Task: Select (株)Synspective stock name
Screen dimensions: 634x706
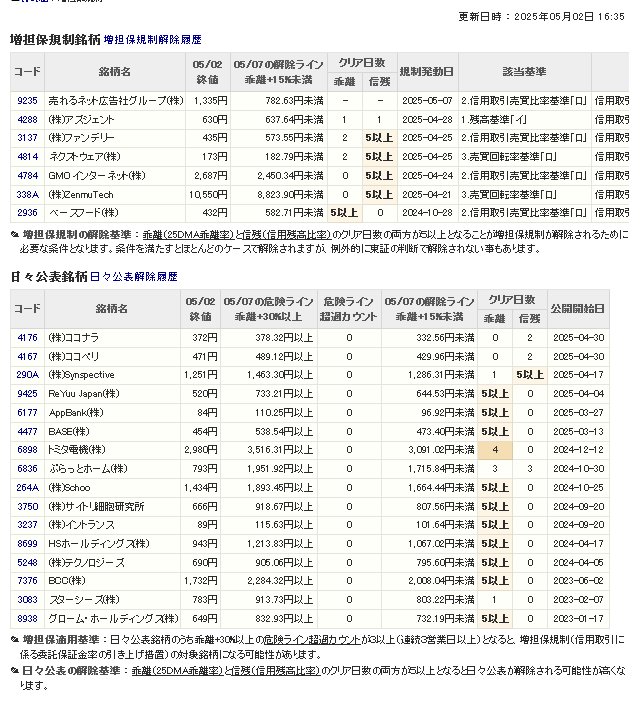Action: click(81, 375)
